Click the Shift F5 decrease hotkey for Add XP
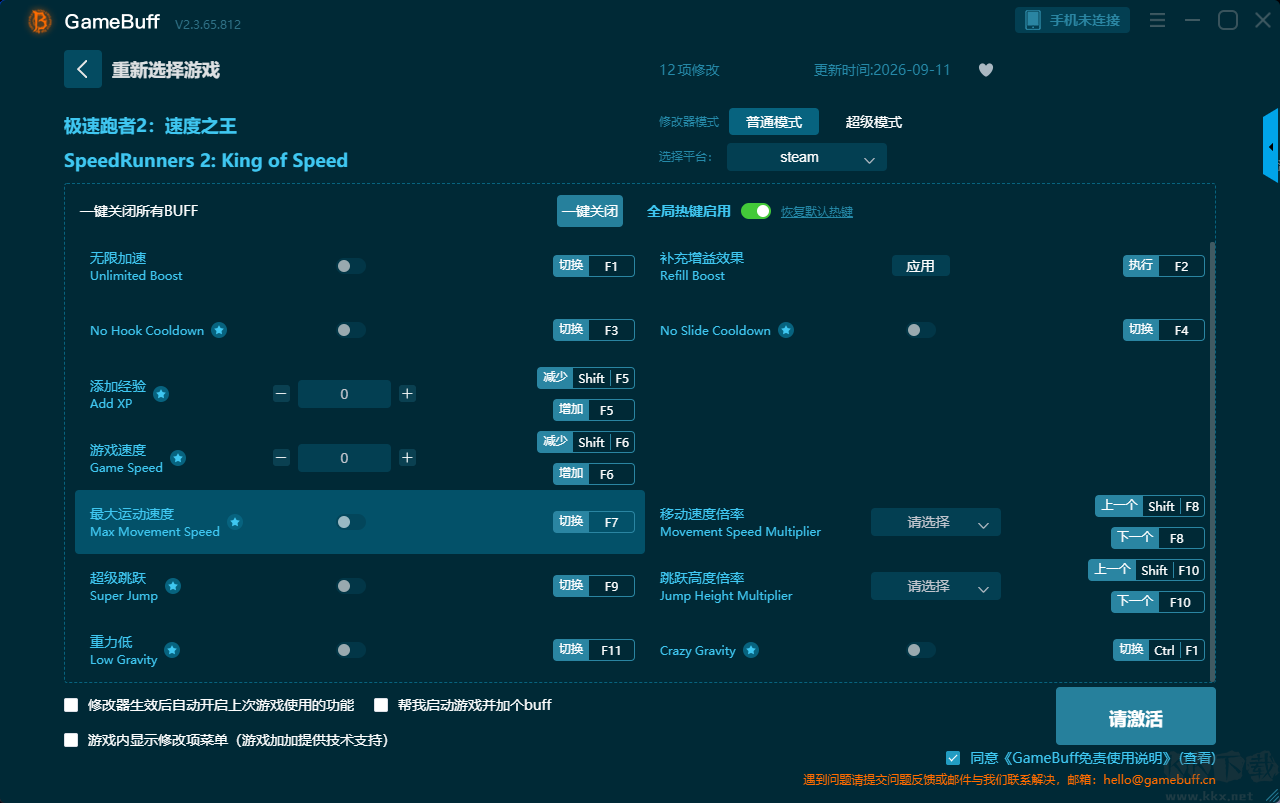1280x803 pixels. pyautogui.click(x=586, y=378)
